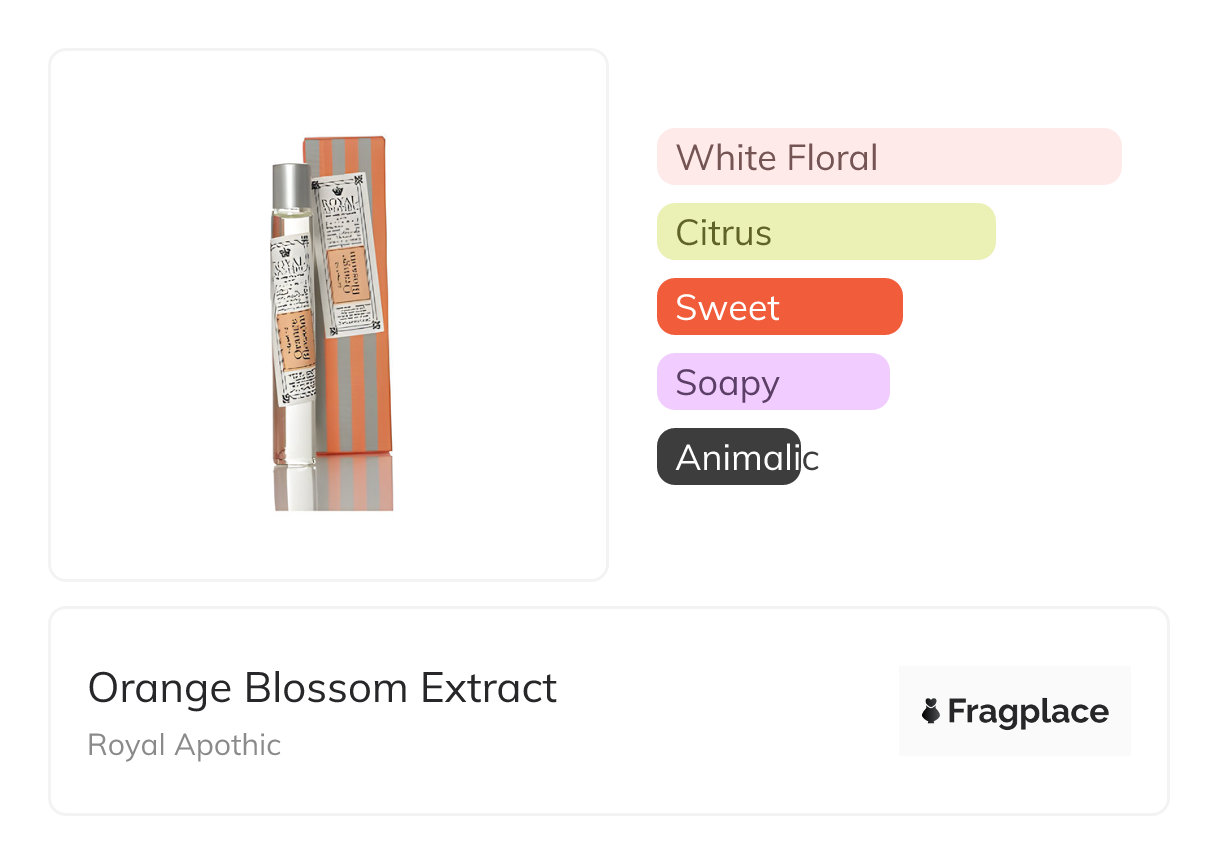Image resolution: width=1218 pixels, height=864 pixels.
Task: Click the orange-red Sweet accord bar
Action: coord(779,307)
